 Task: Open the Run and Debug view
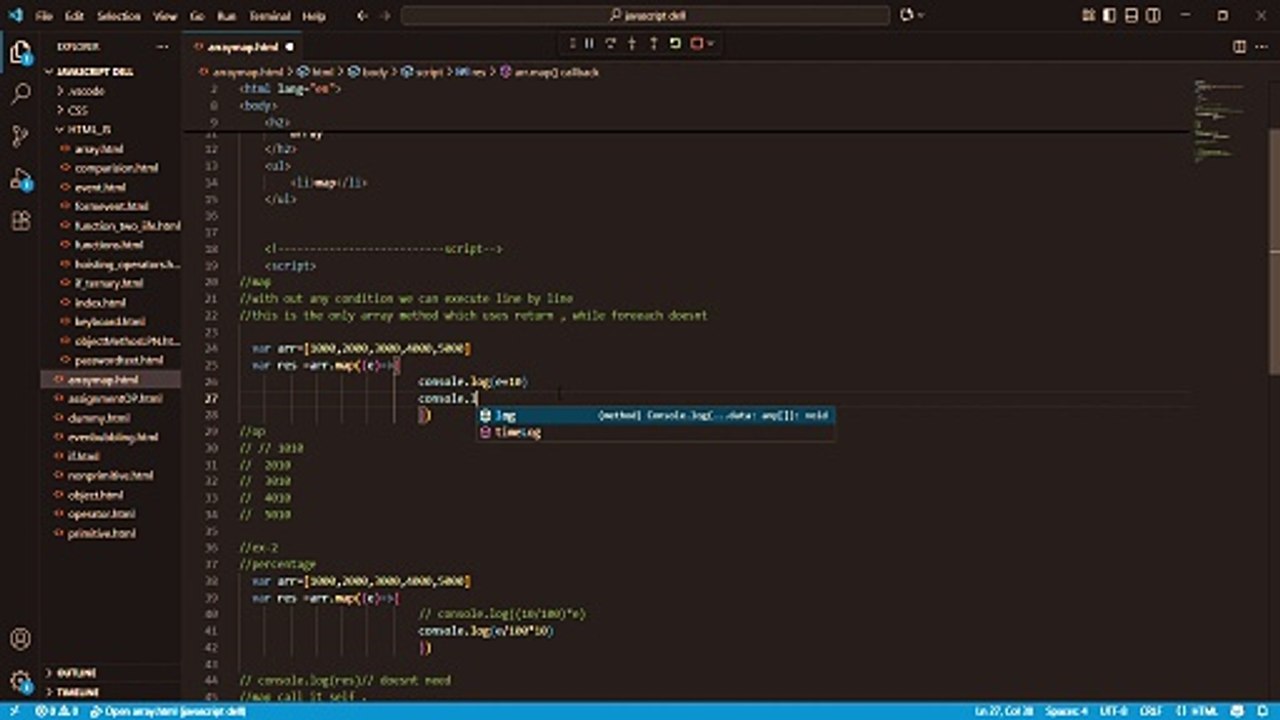pyautogui.click(x=20, y=179)
